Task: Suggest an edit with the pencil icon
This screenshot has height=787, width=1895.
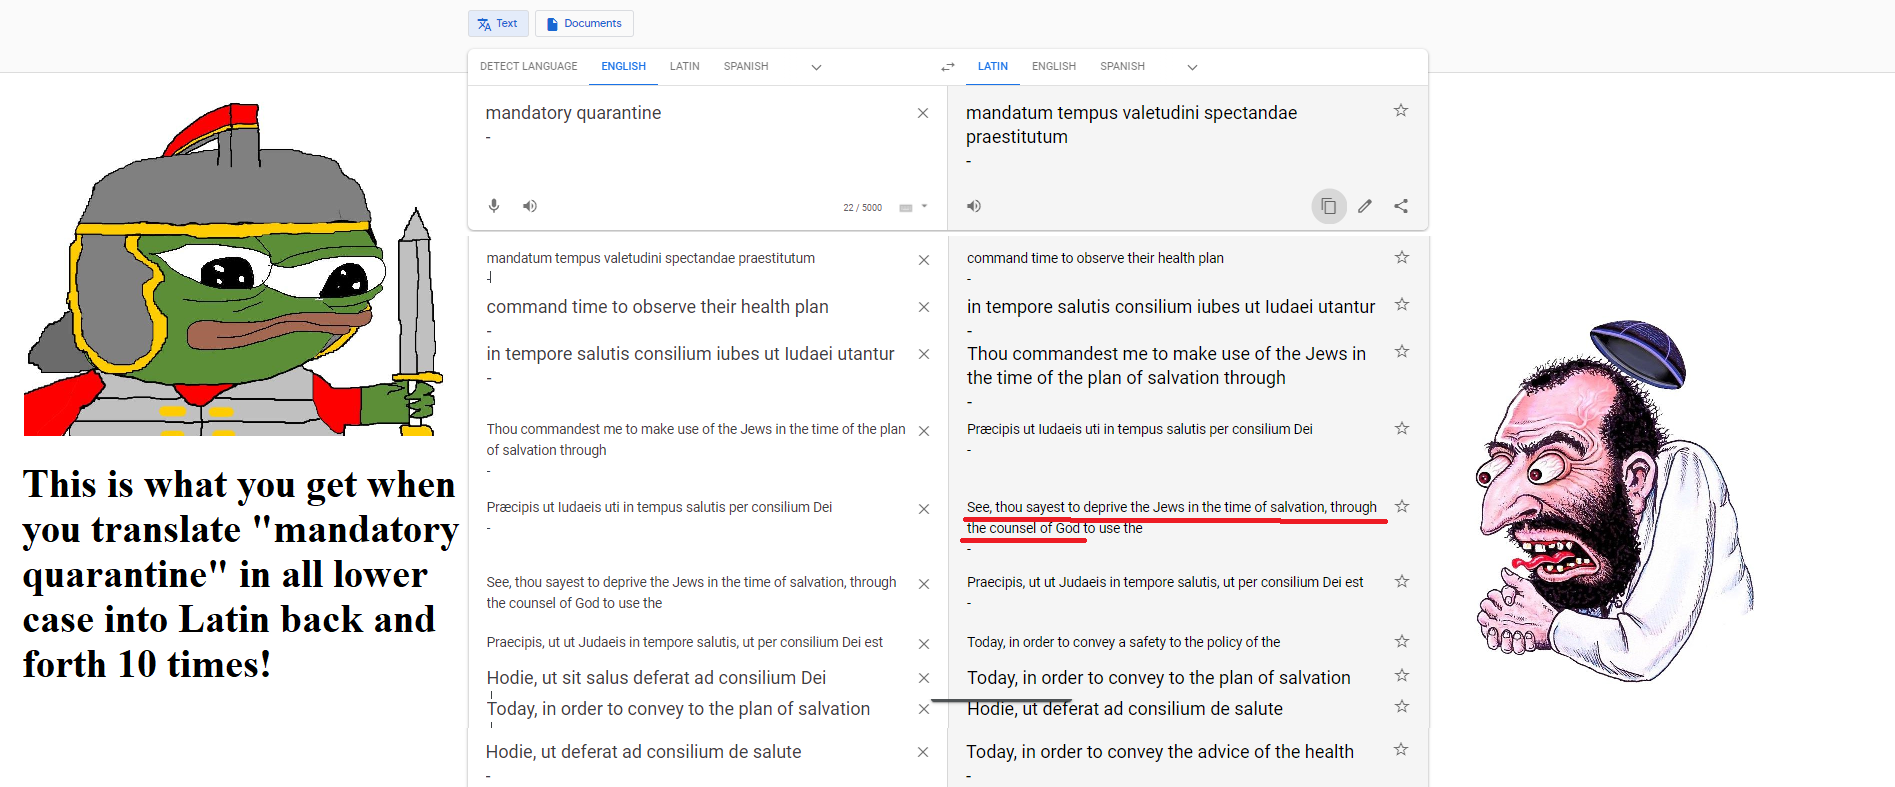Action: click(1365, 206)
